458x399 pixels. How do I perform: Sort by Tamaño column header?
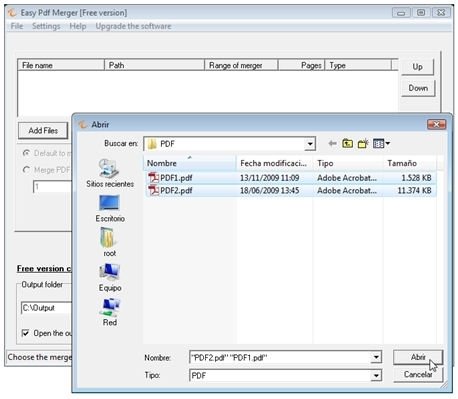pos(410,163)
